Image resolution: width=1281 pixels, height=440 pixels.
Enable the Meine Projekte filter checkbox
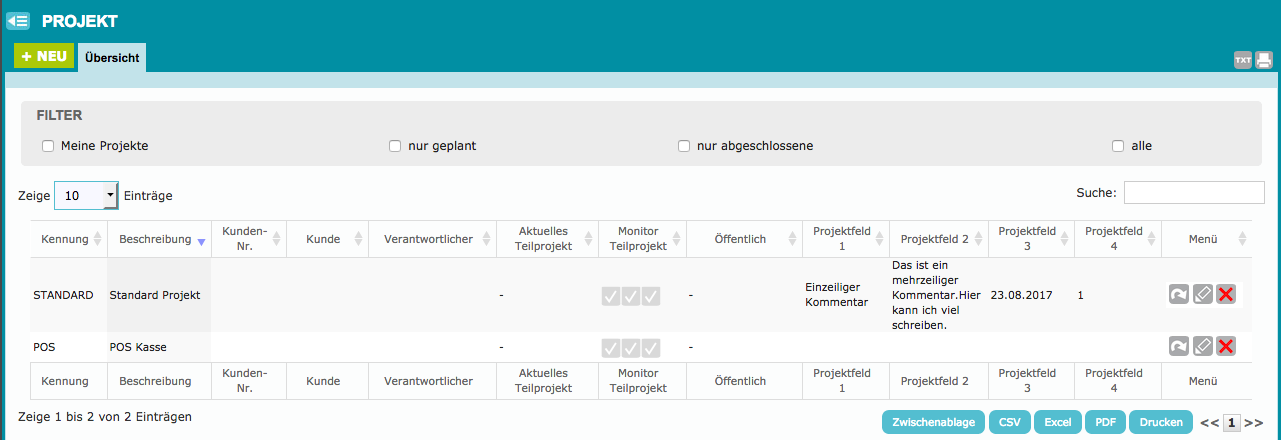[48, 146]
